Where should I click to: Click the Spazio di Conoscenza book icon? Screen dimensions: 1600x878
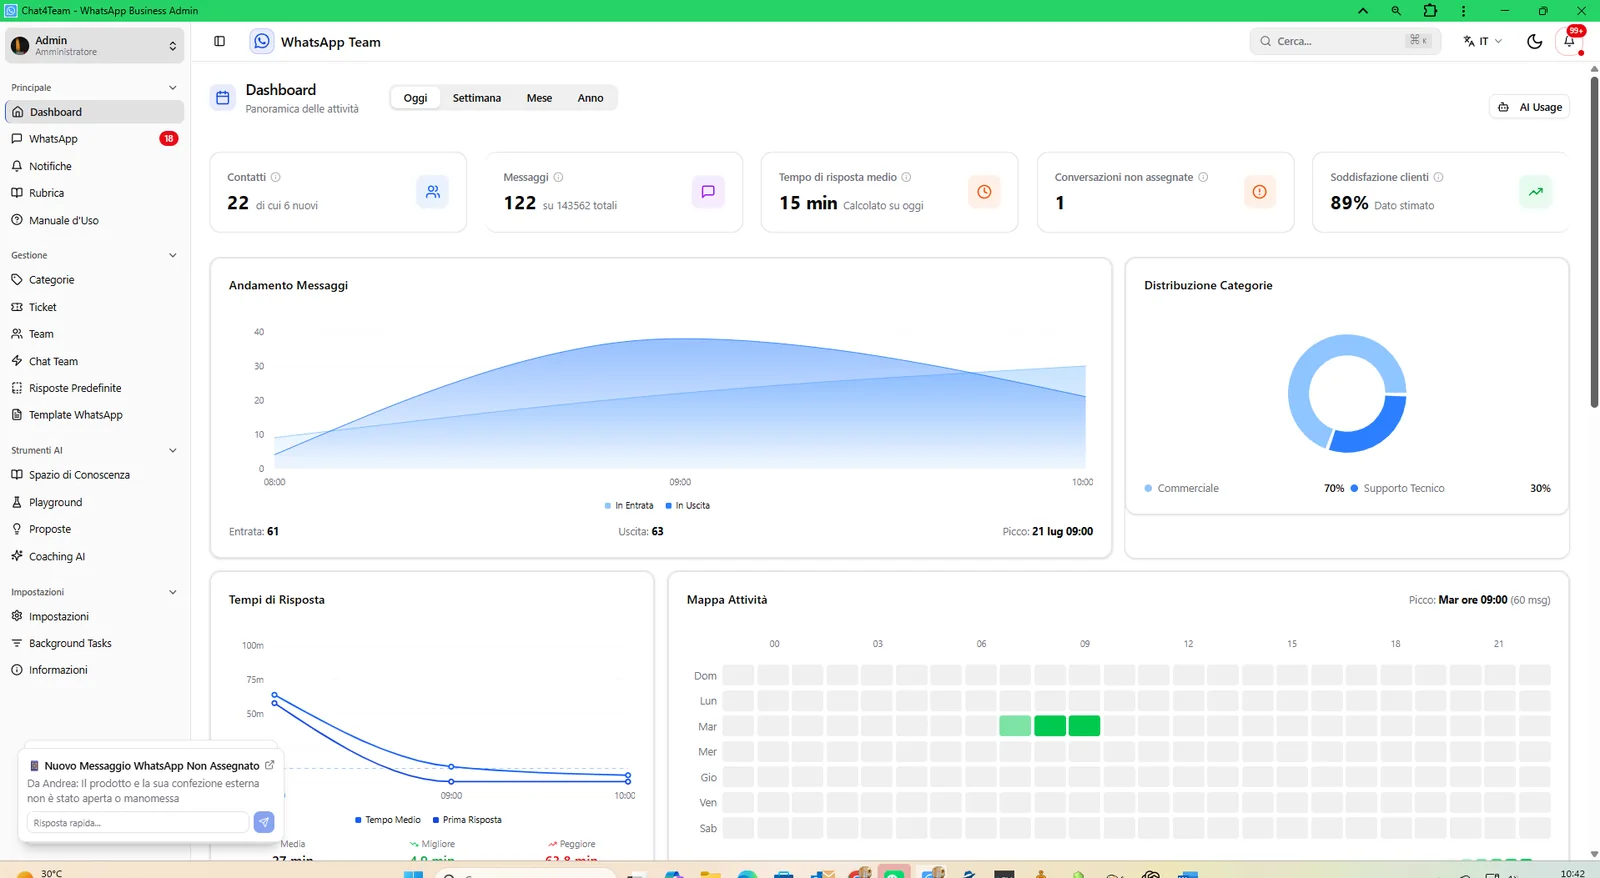[17, 475]
